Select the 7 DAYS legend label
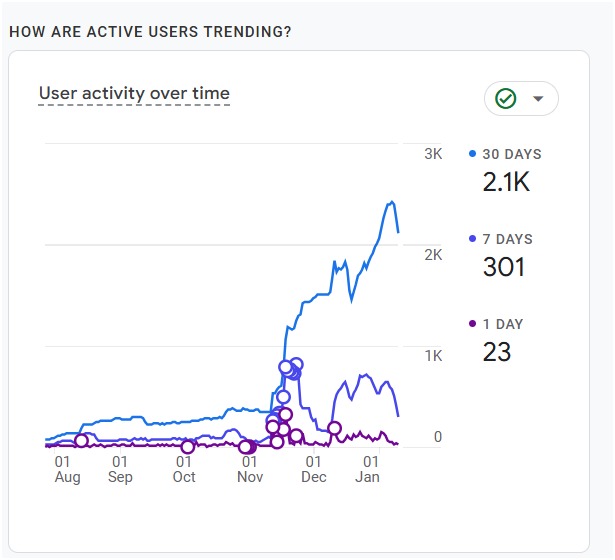 pyautogui.click(x=507, y=239)
